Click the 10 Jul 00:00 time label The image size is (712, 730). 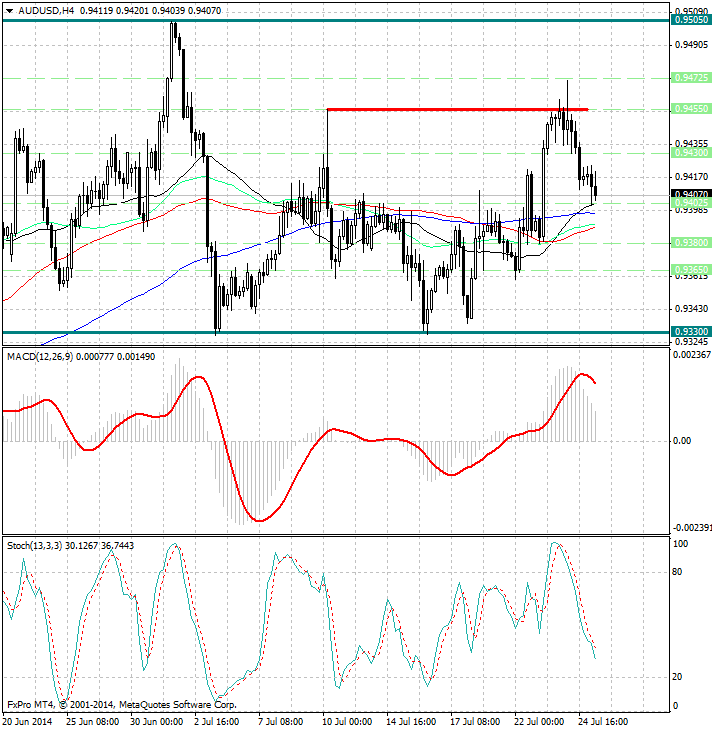click(x=347, y=722)
